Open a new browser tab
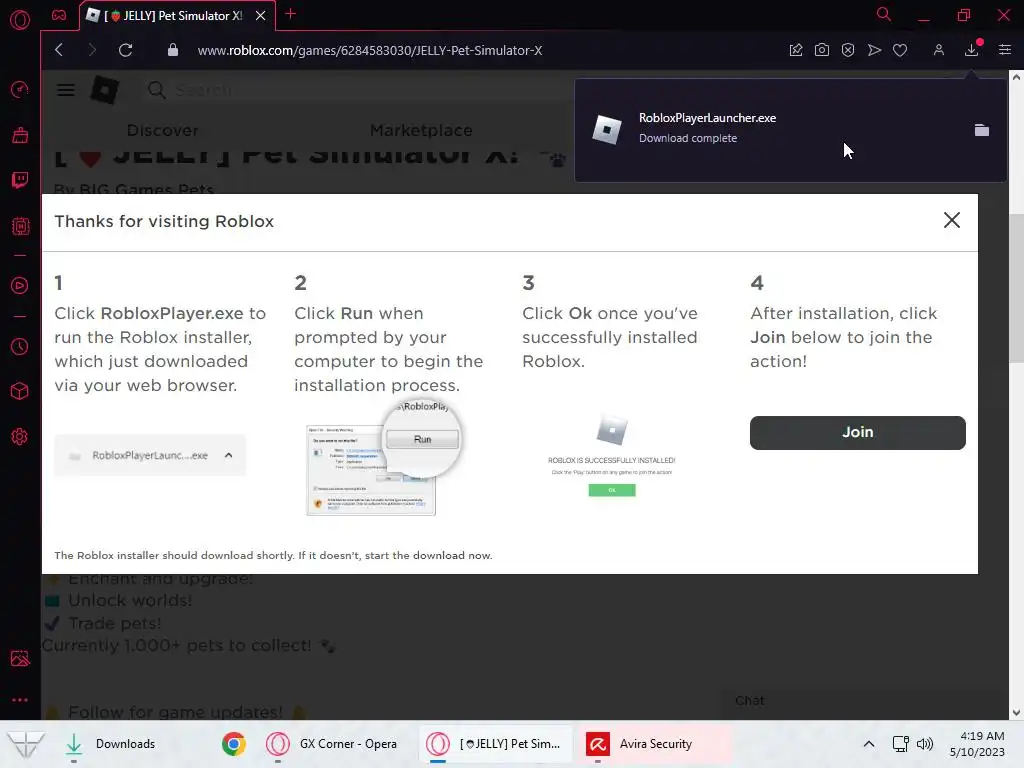This screenshot has width=1024, height=768. pyautogui.click(x=291, y=14)
